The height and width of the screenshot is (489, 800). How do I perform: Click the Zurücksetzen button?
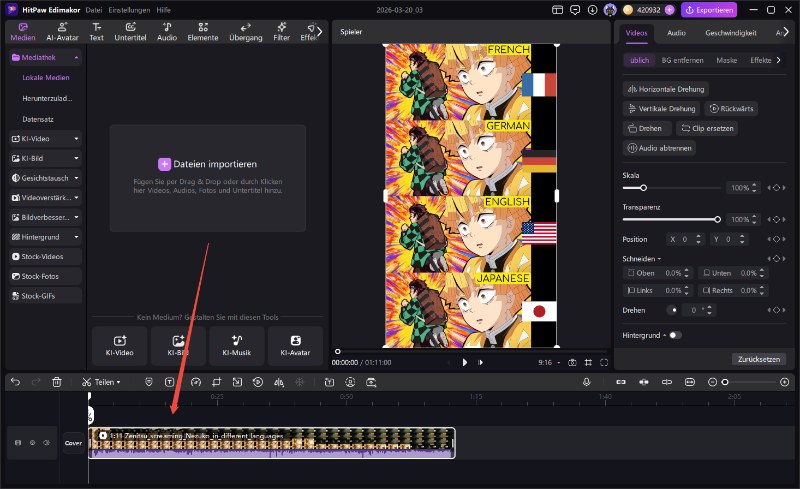point(758,359)
